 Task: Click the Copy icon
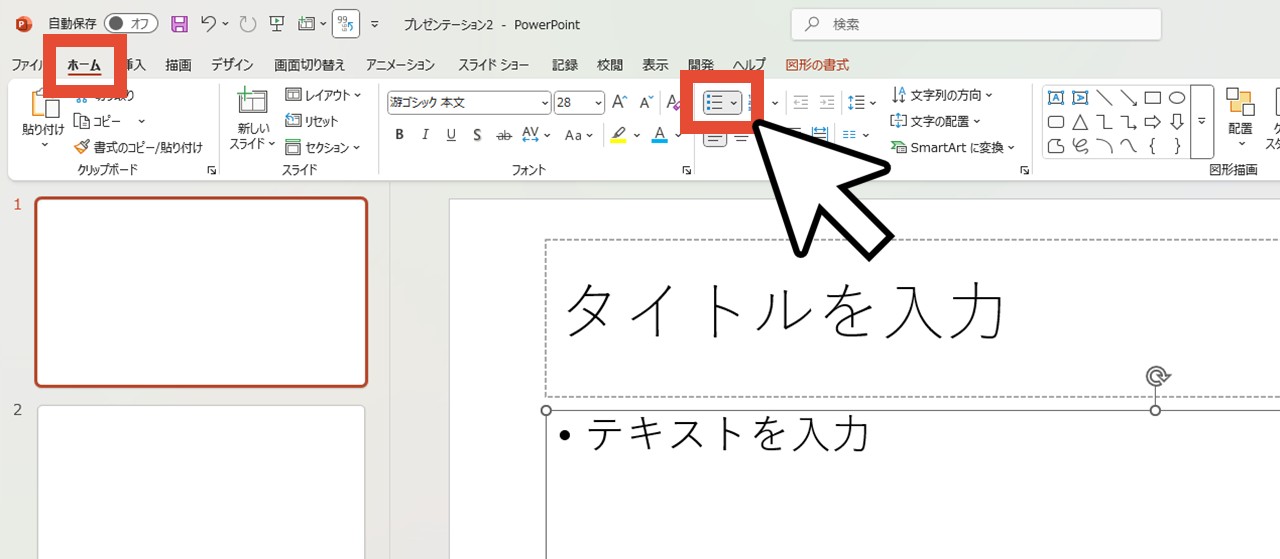[83, 121]
